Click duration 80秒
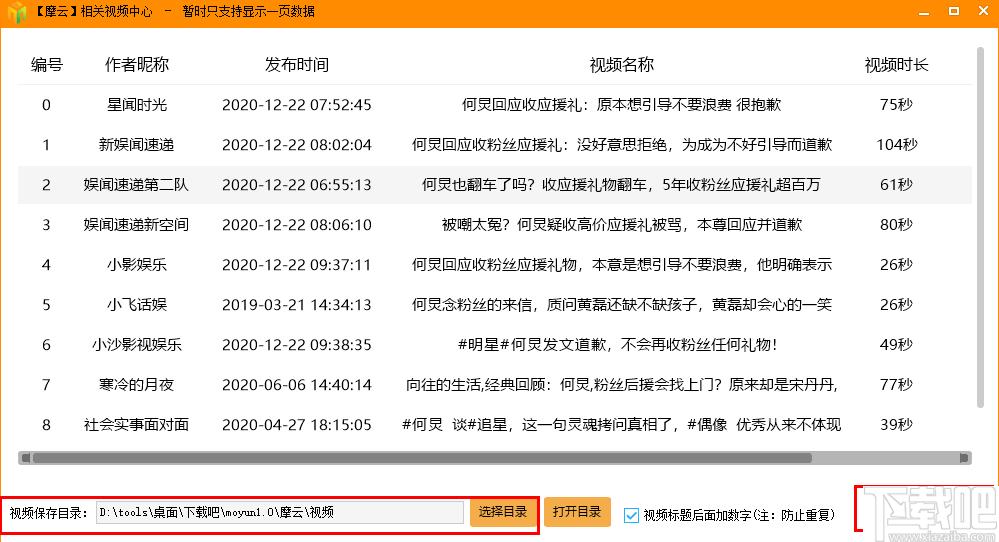 896,225
